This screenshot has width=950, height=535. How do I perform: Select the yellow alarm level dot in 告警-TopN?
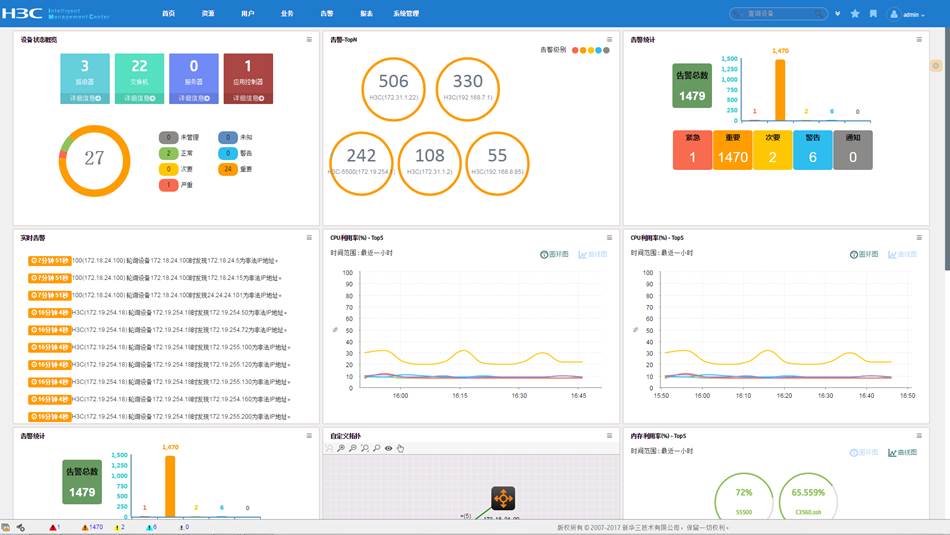591,50
